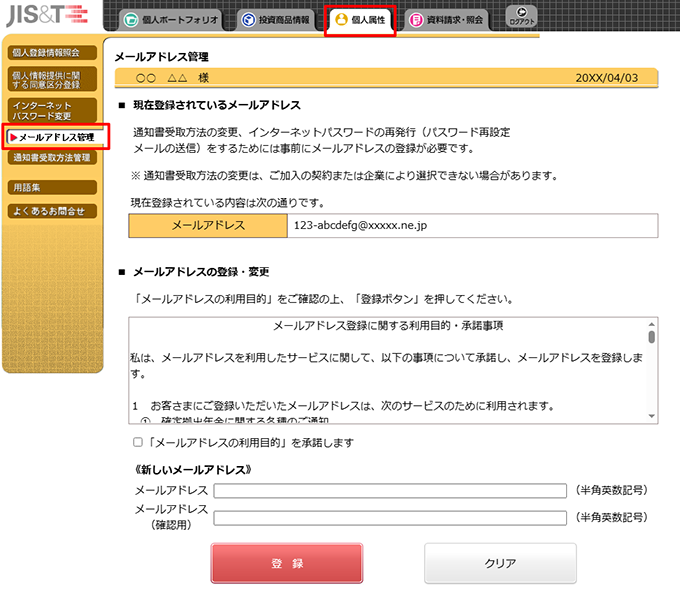This screenshot has height=598, width=680.
Task: Open the 個人ポートフォリオ tab
Action: pyautogui.click(x=177, y=20)
